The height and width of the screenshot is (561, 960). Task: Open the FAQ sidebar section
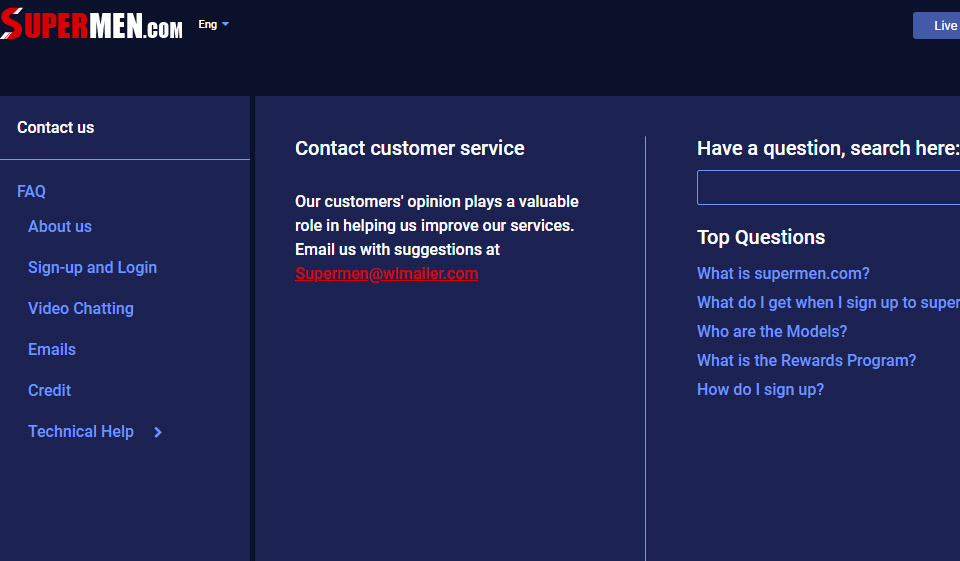pos(31,191)
